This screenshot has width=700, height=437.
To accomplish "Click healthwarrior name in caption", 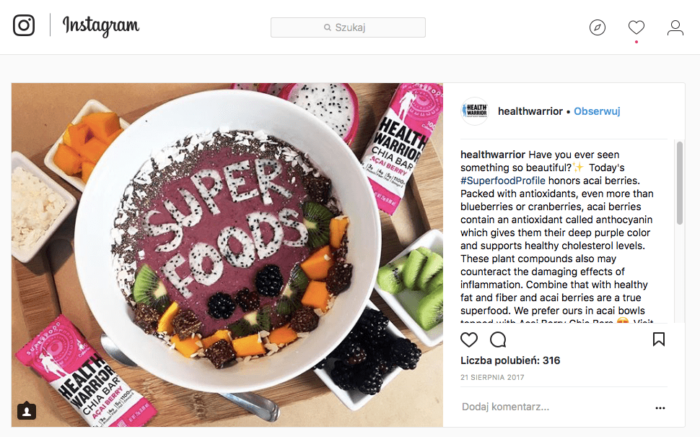I will (x=493, y=154).
